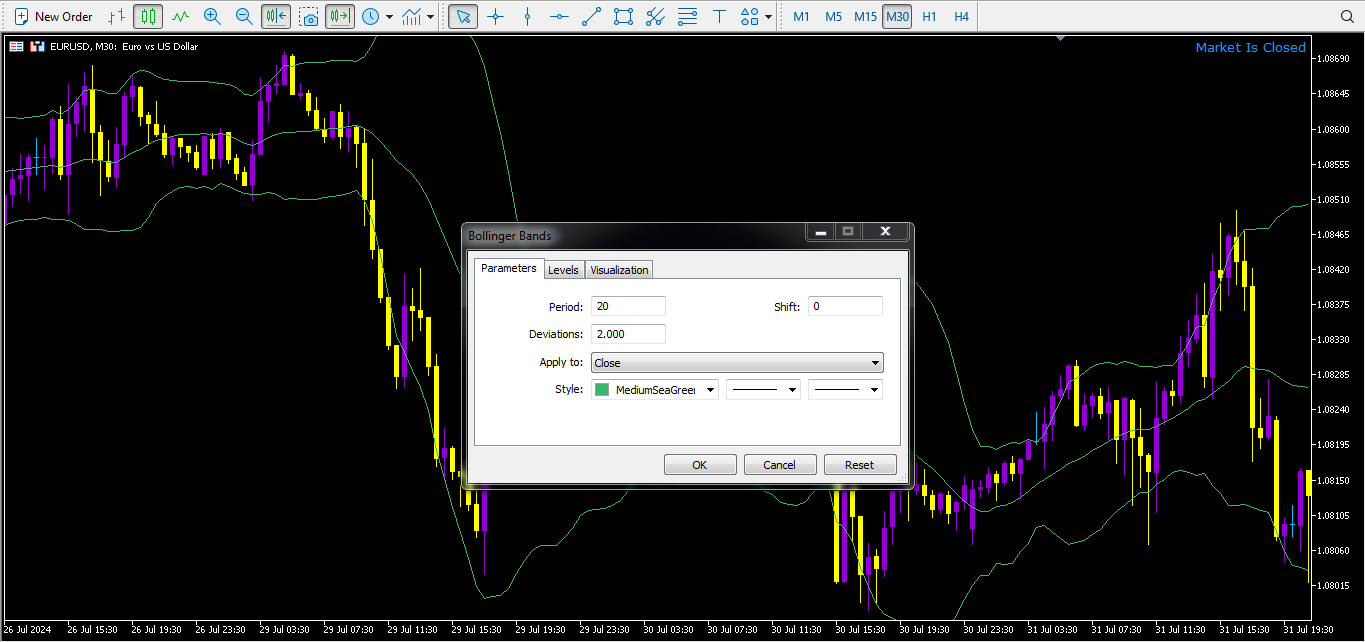The width and height of the screenshot is (1365, 642).
Task: Click the green style color swatch
Action: [602, 390]
